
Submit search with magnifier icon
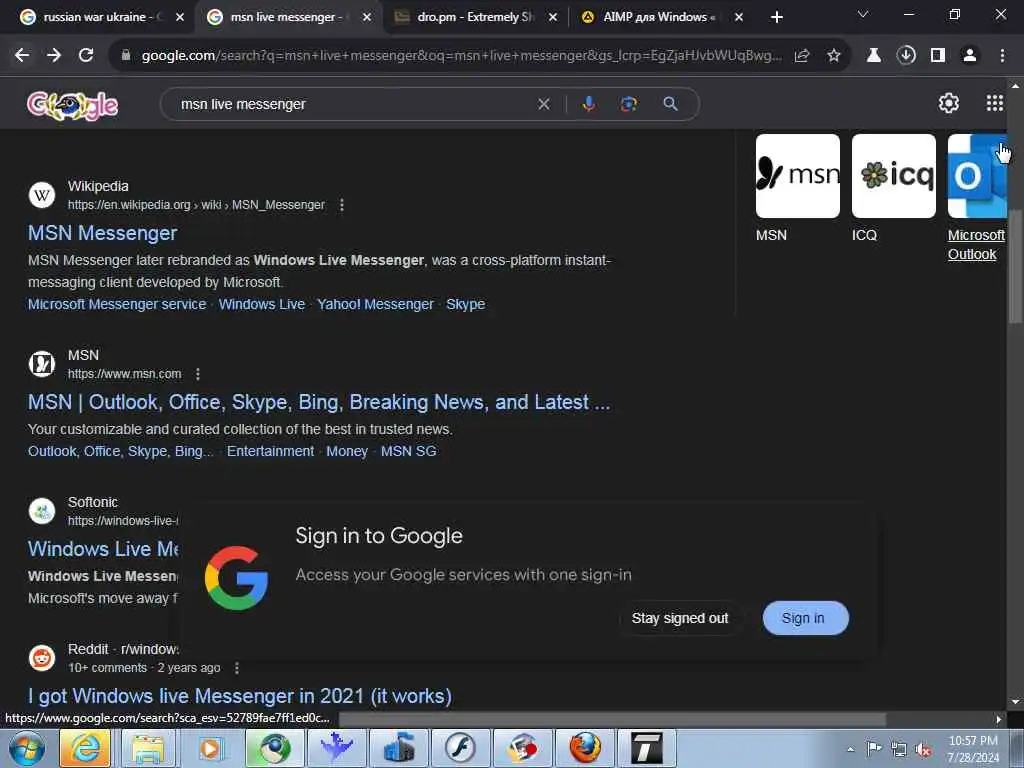(x=670, y=104)
